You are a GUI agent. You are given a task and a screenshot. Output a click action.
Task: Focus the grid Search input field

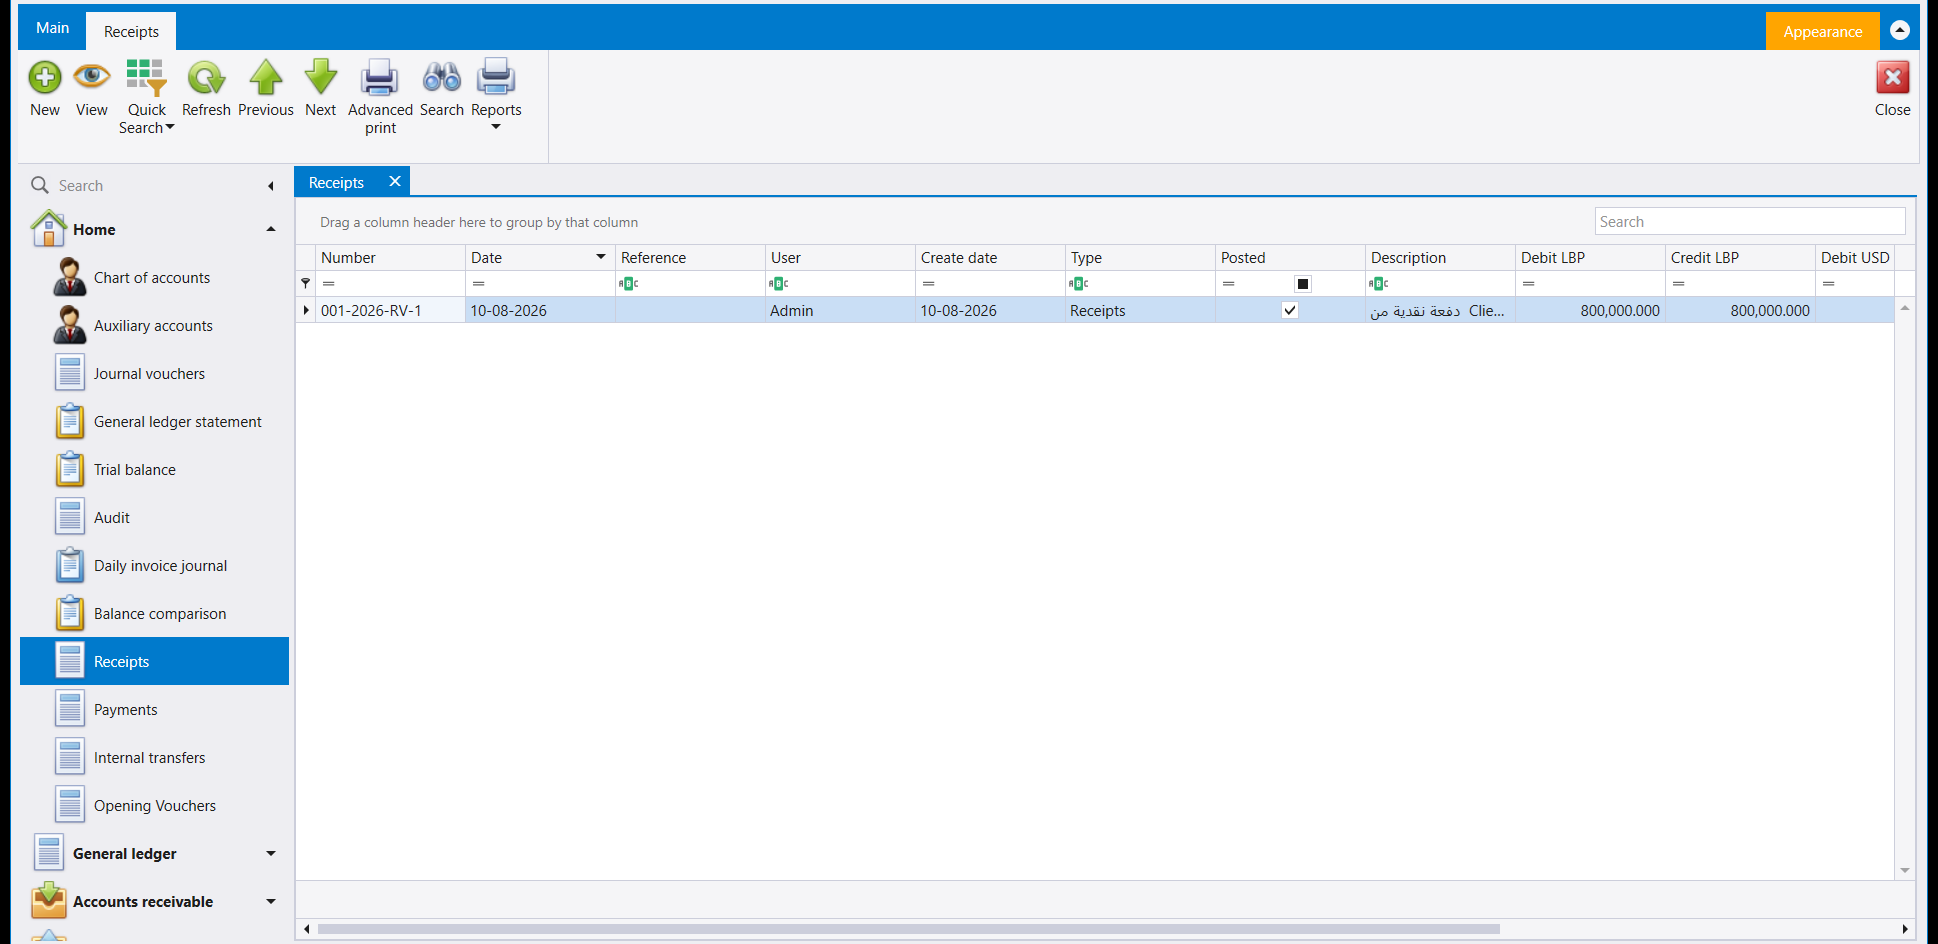click(1750, 221)
